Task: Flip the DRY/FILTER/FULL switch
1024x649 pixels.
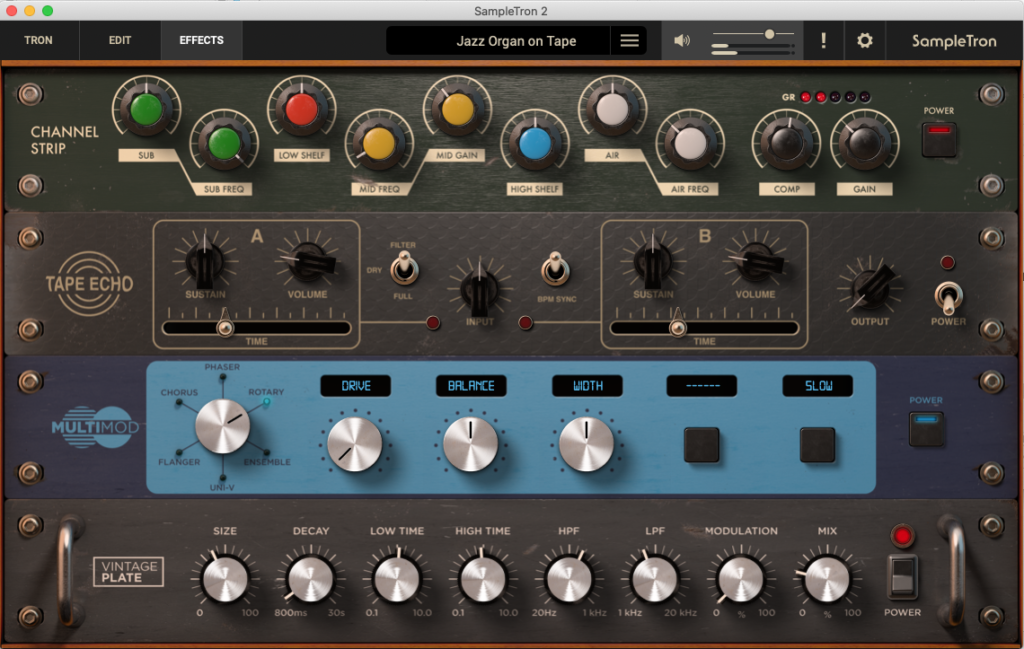Action: (404, 268)
